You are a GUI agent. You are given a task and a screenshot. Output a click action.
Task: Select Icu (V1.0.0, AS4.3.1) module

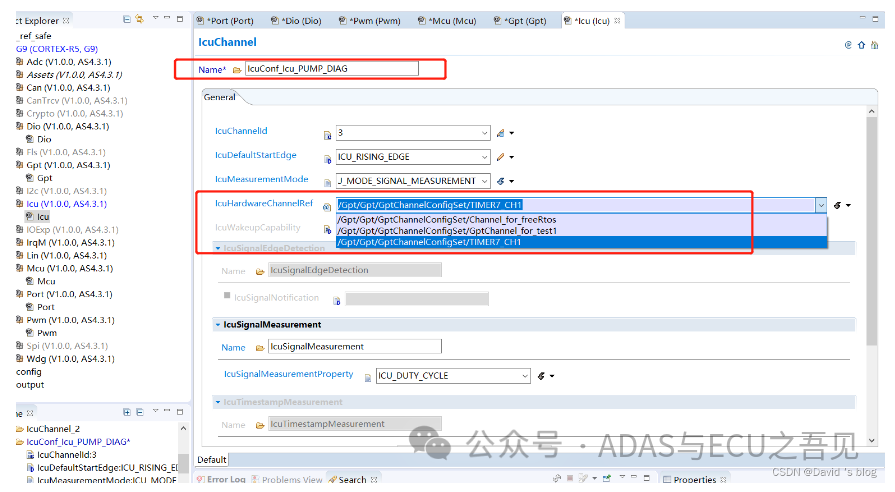(x=66, y=204)
